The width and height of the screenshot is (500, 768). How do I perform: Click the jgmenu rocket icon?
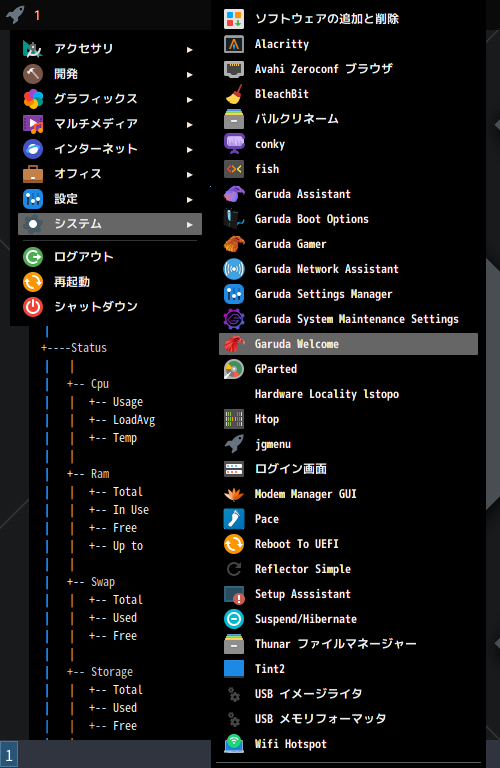(234, 444)
